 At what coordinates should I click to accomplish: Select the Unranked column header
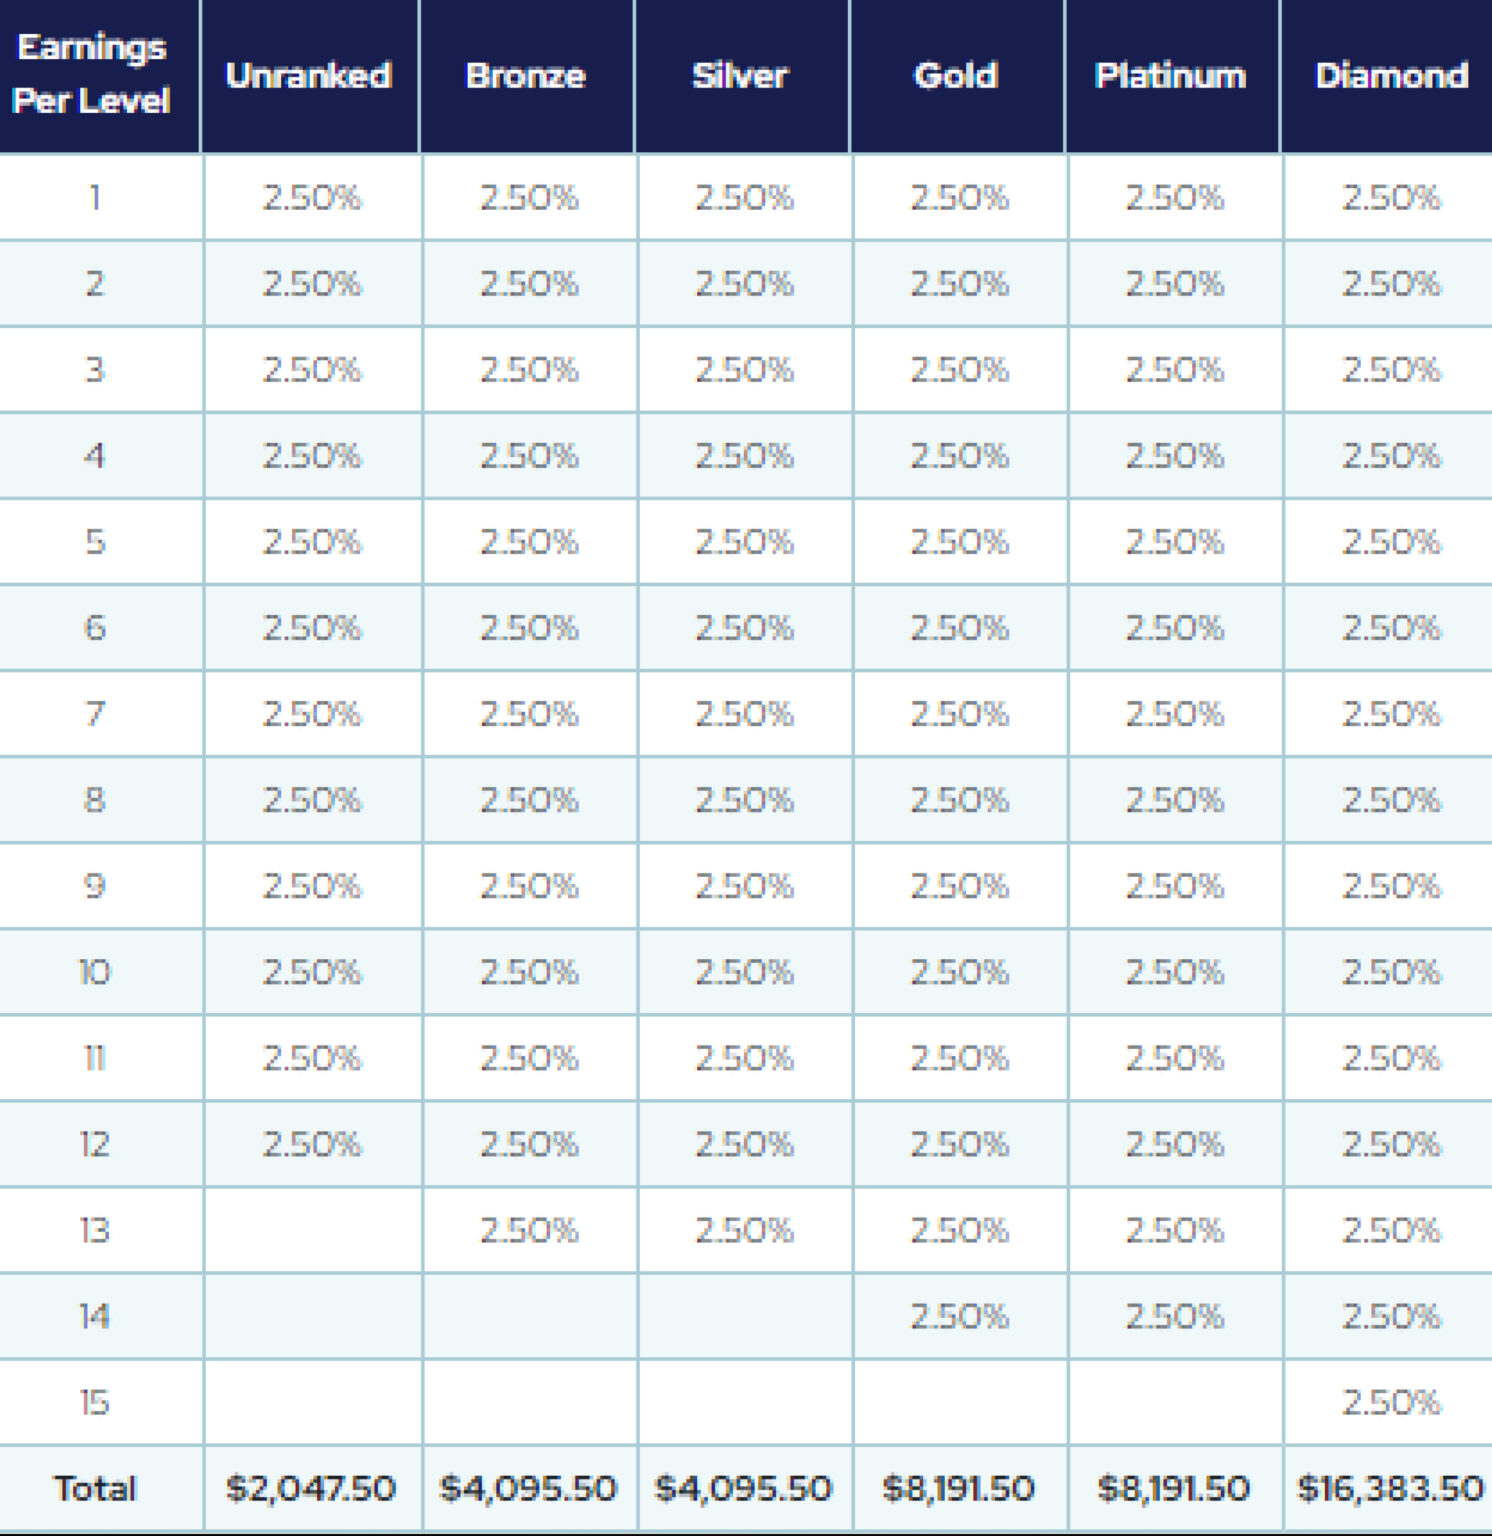pyautogui.click(x=309, y=76)
